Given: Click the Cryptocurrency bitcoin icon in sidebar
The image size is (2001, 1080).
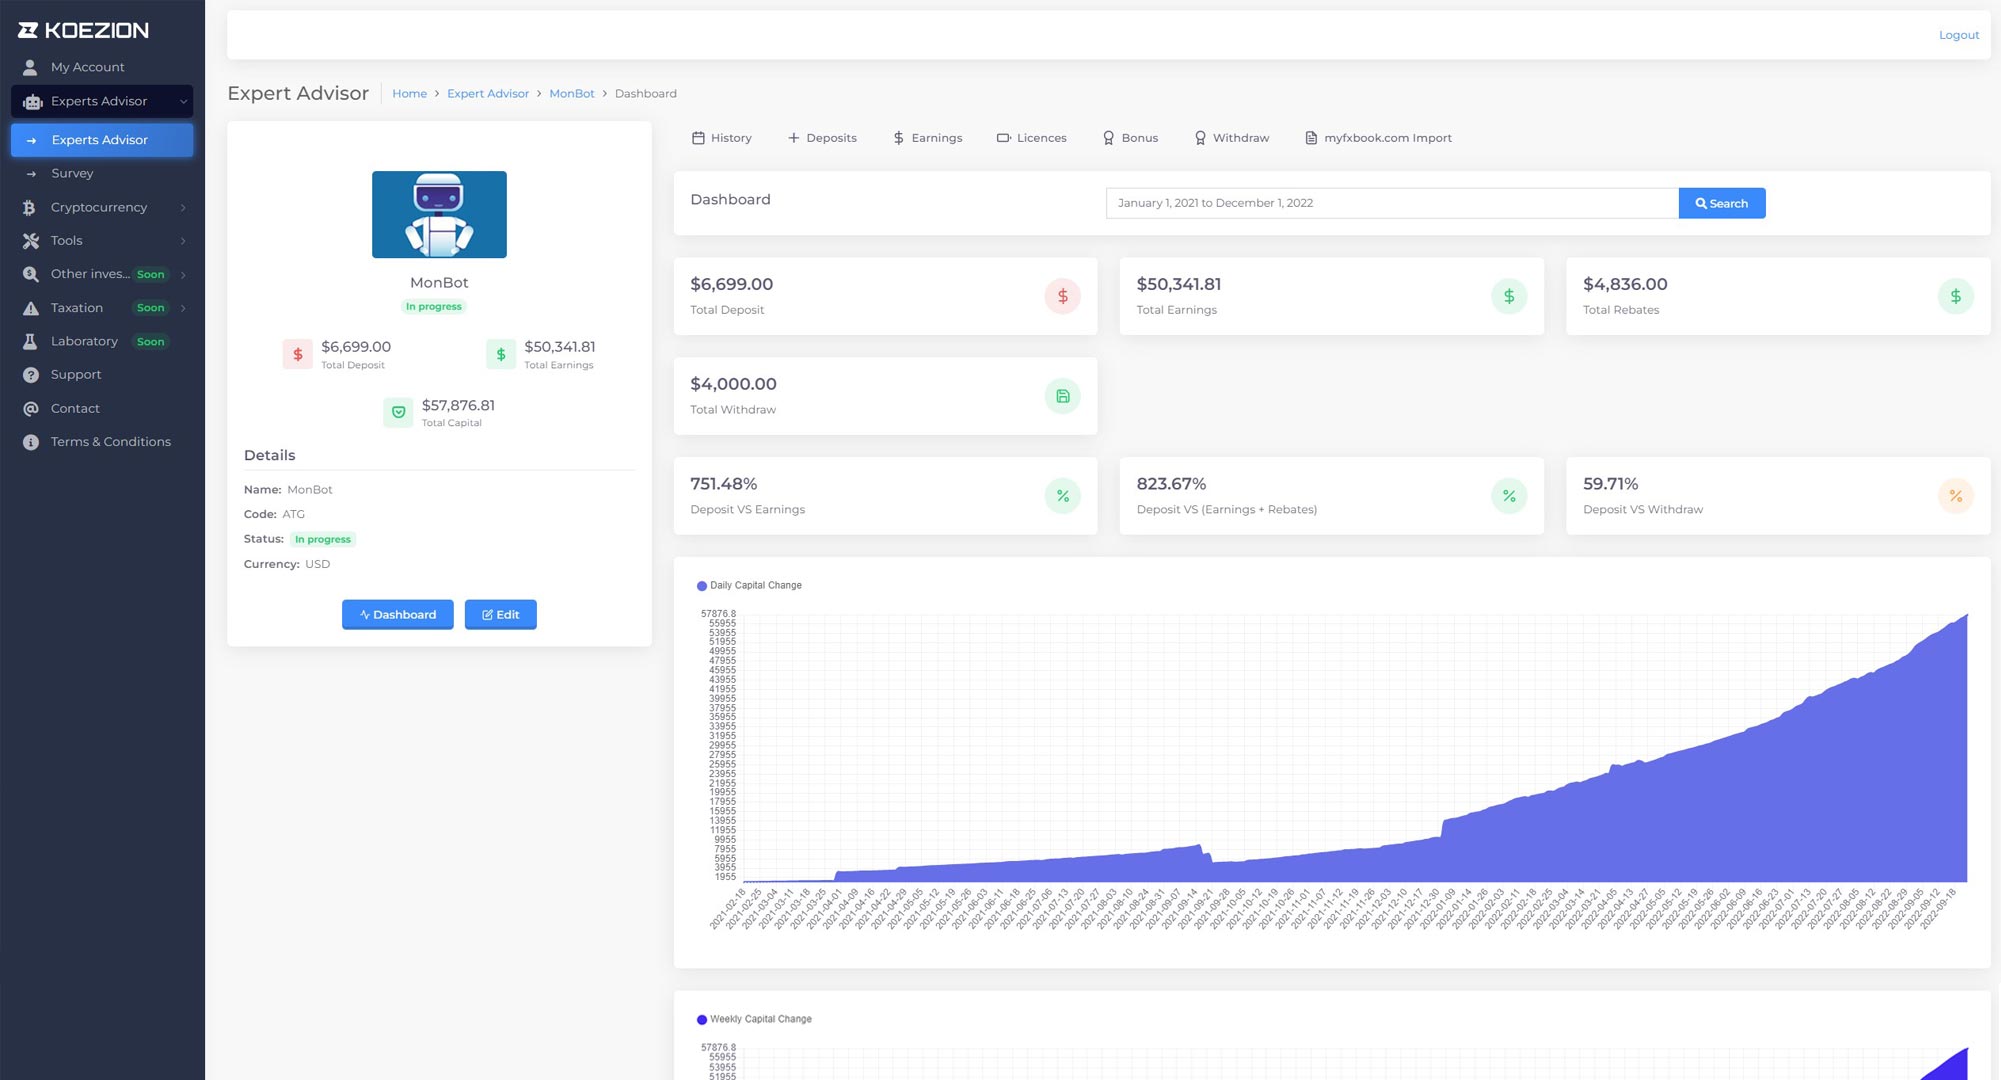Looking at the screenshot, I should (x=30, y=208).
